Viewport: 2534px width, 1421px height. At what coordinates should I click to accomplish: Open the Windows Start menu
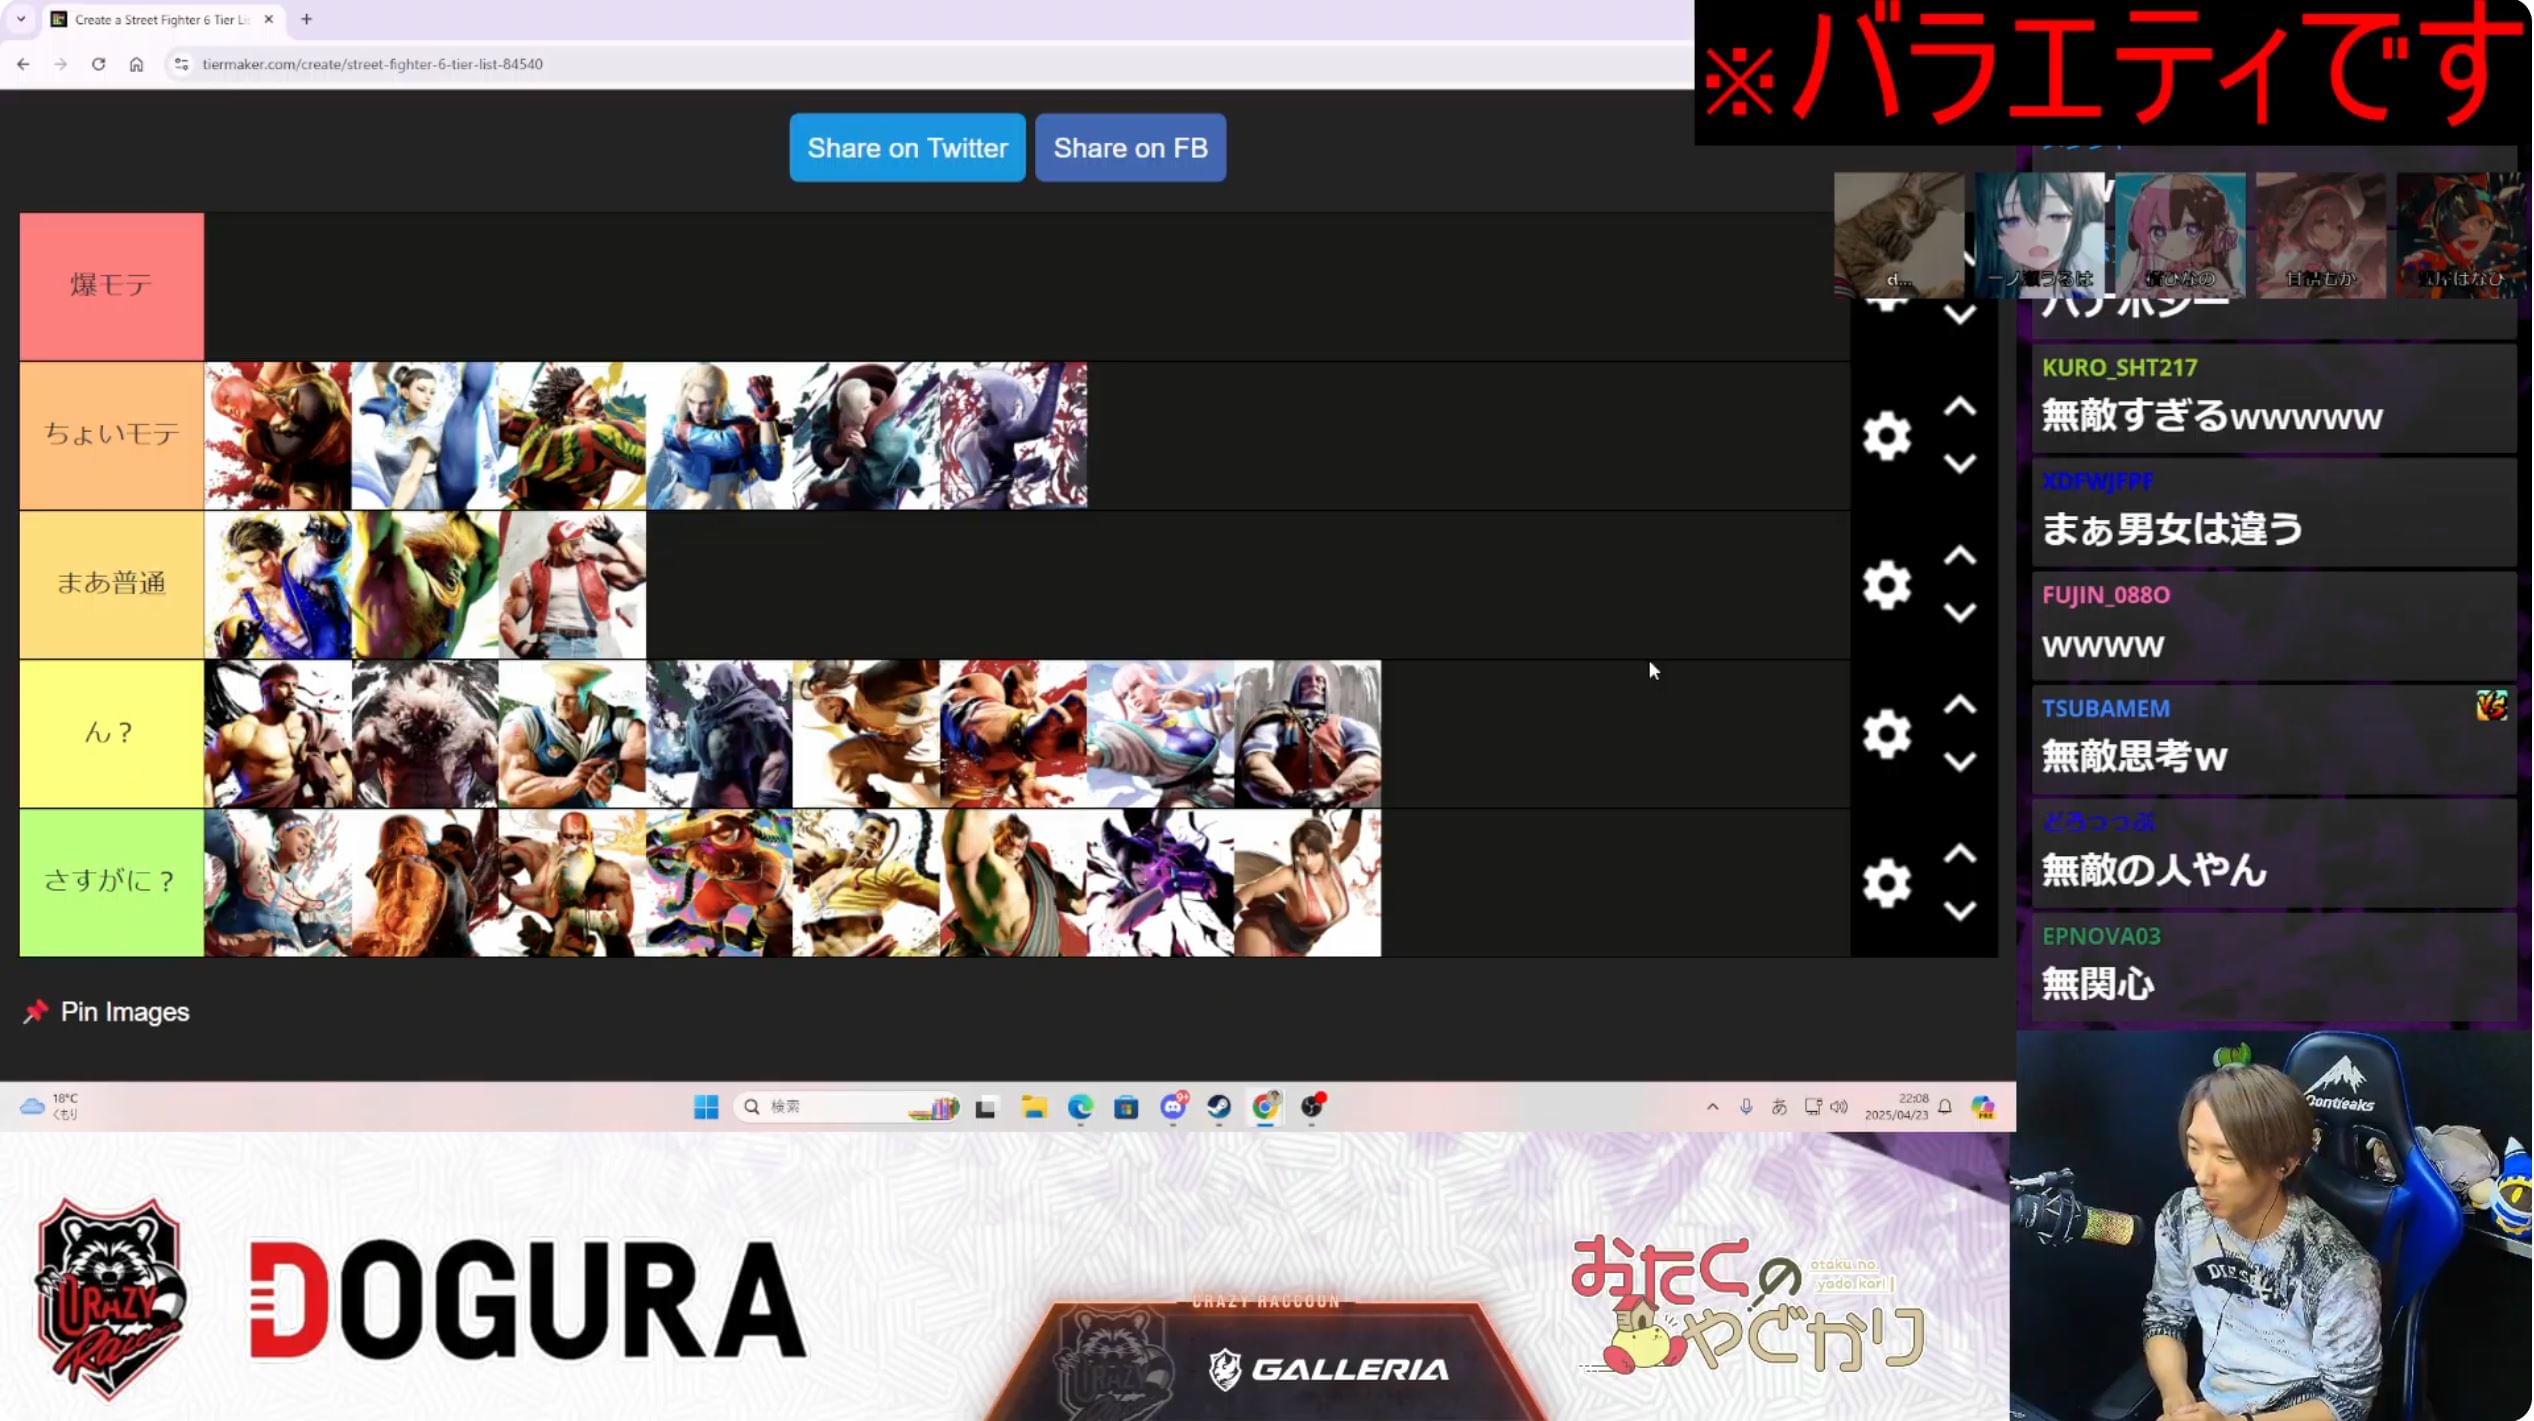point(706,1107)
